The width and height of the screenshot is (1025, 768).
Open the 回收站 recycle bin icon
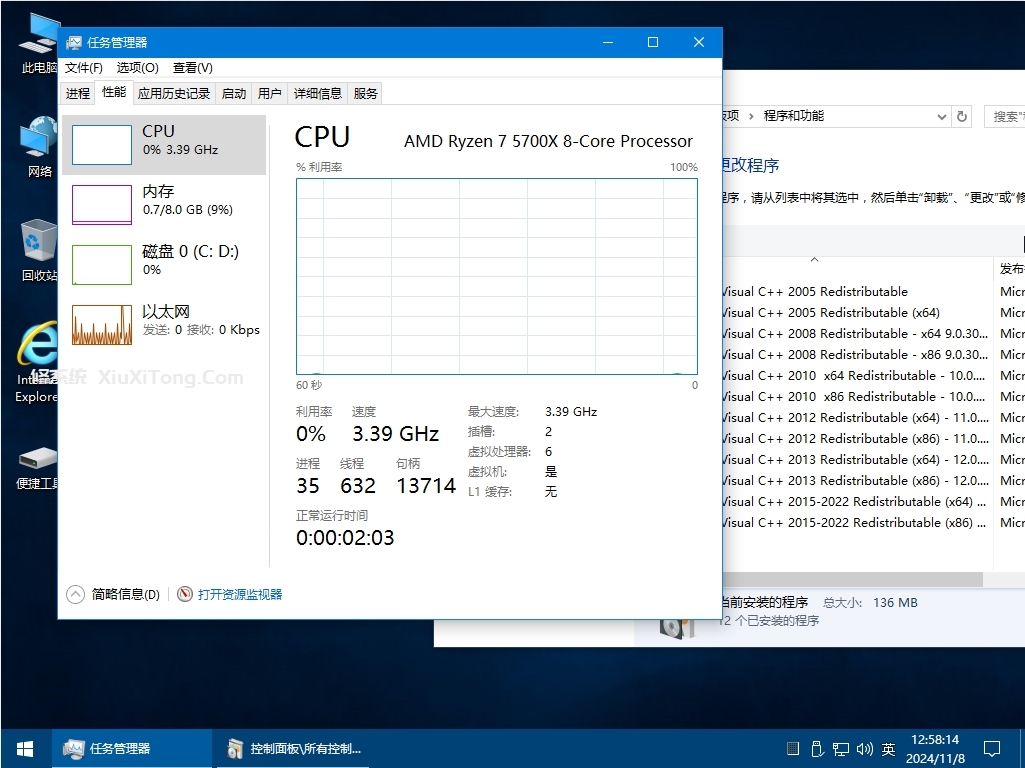[x=38, y=250]
